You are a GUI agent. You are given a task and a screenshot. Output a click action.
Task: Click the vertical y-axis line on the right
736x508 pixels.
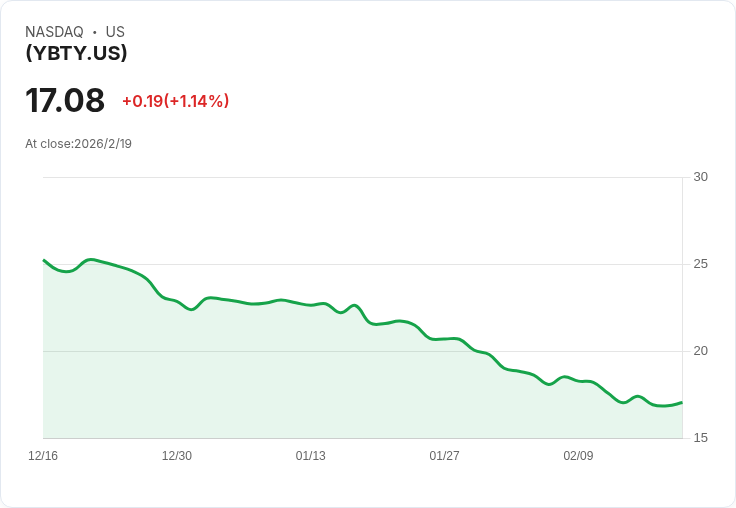coord(682,300)
